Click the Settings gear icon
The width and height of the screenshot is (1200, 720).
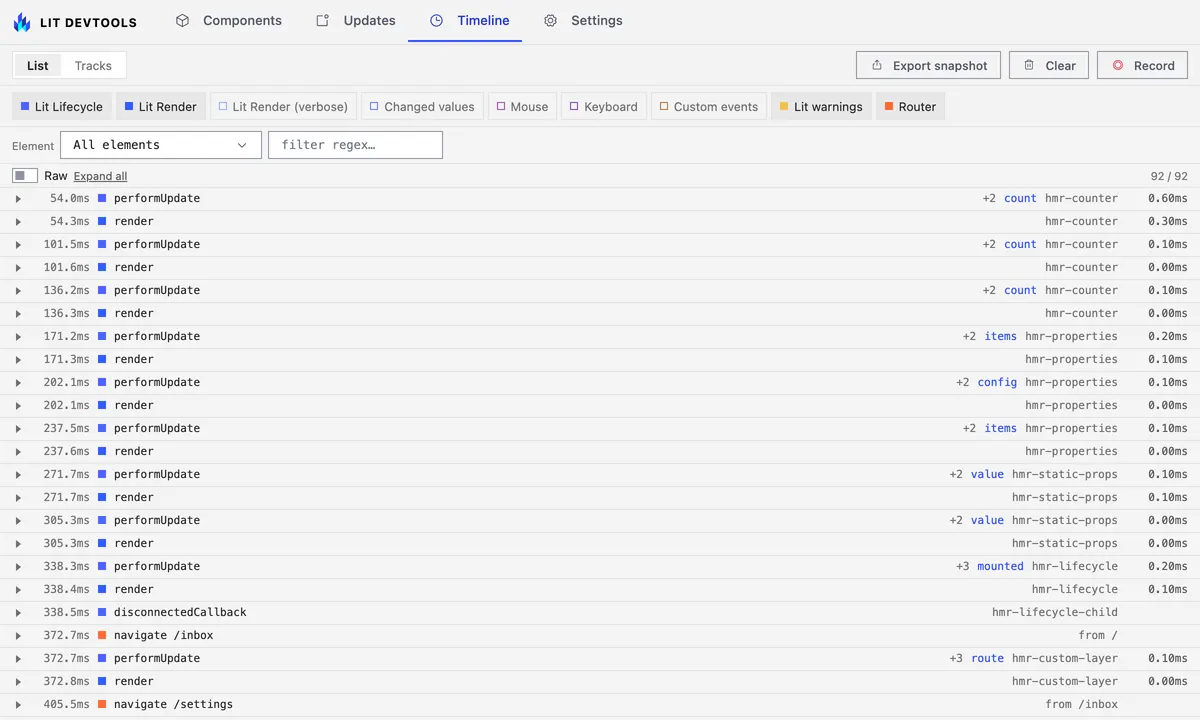(x=550, y=20)
